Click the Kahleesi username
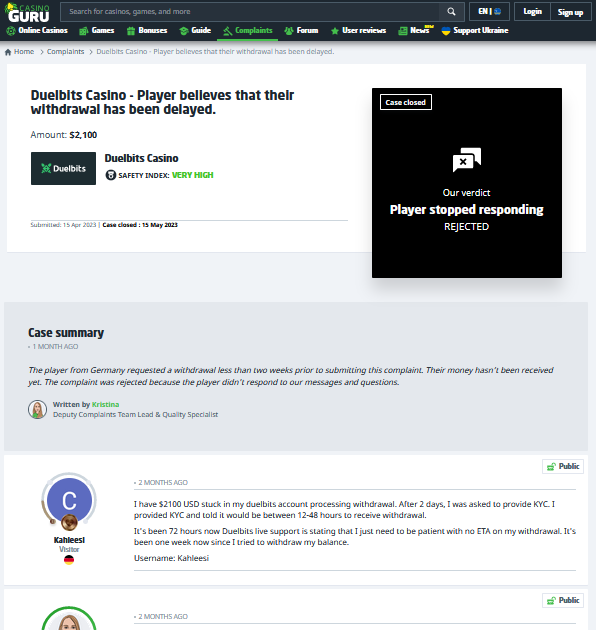Viewport: 596px width, 630px height. 69,540
